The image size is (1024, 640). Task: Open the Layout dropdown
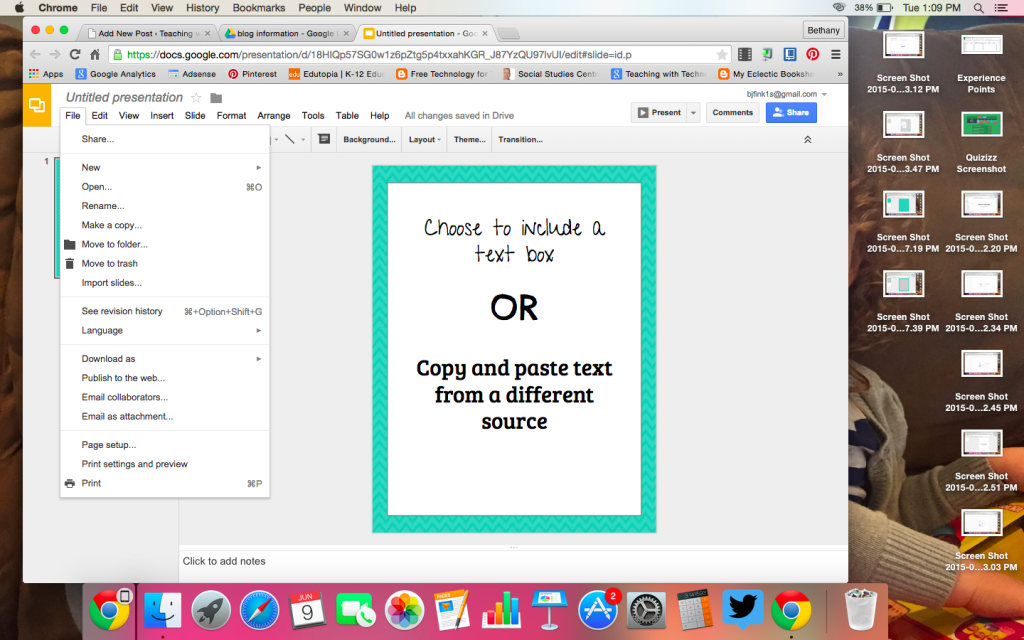pyautogui.click(x=424, y=139)
